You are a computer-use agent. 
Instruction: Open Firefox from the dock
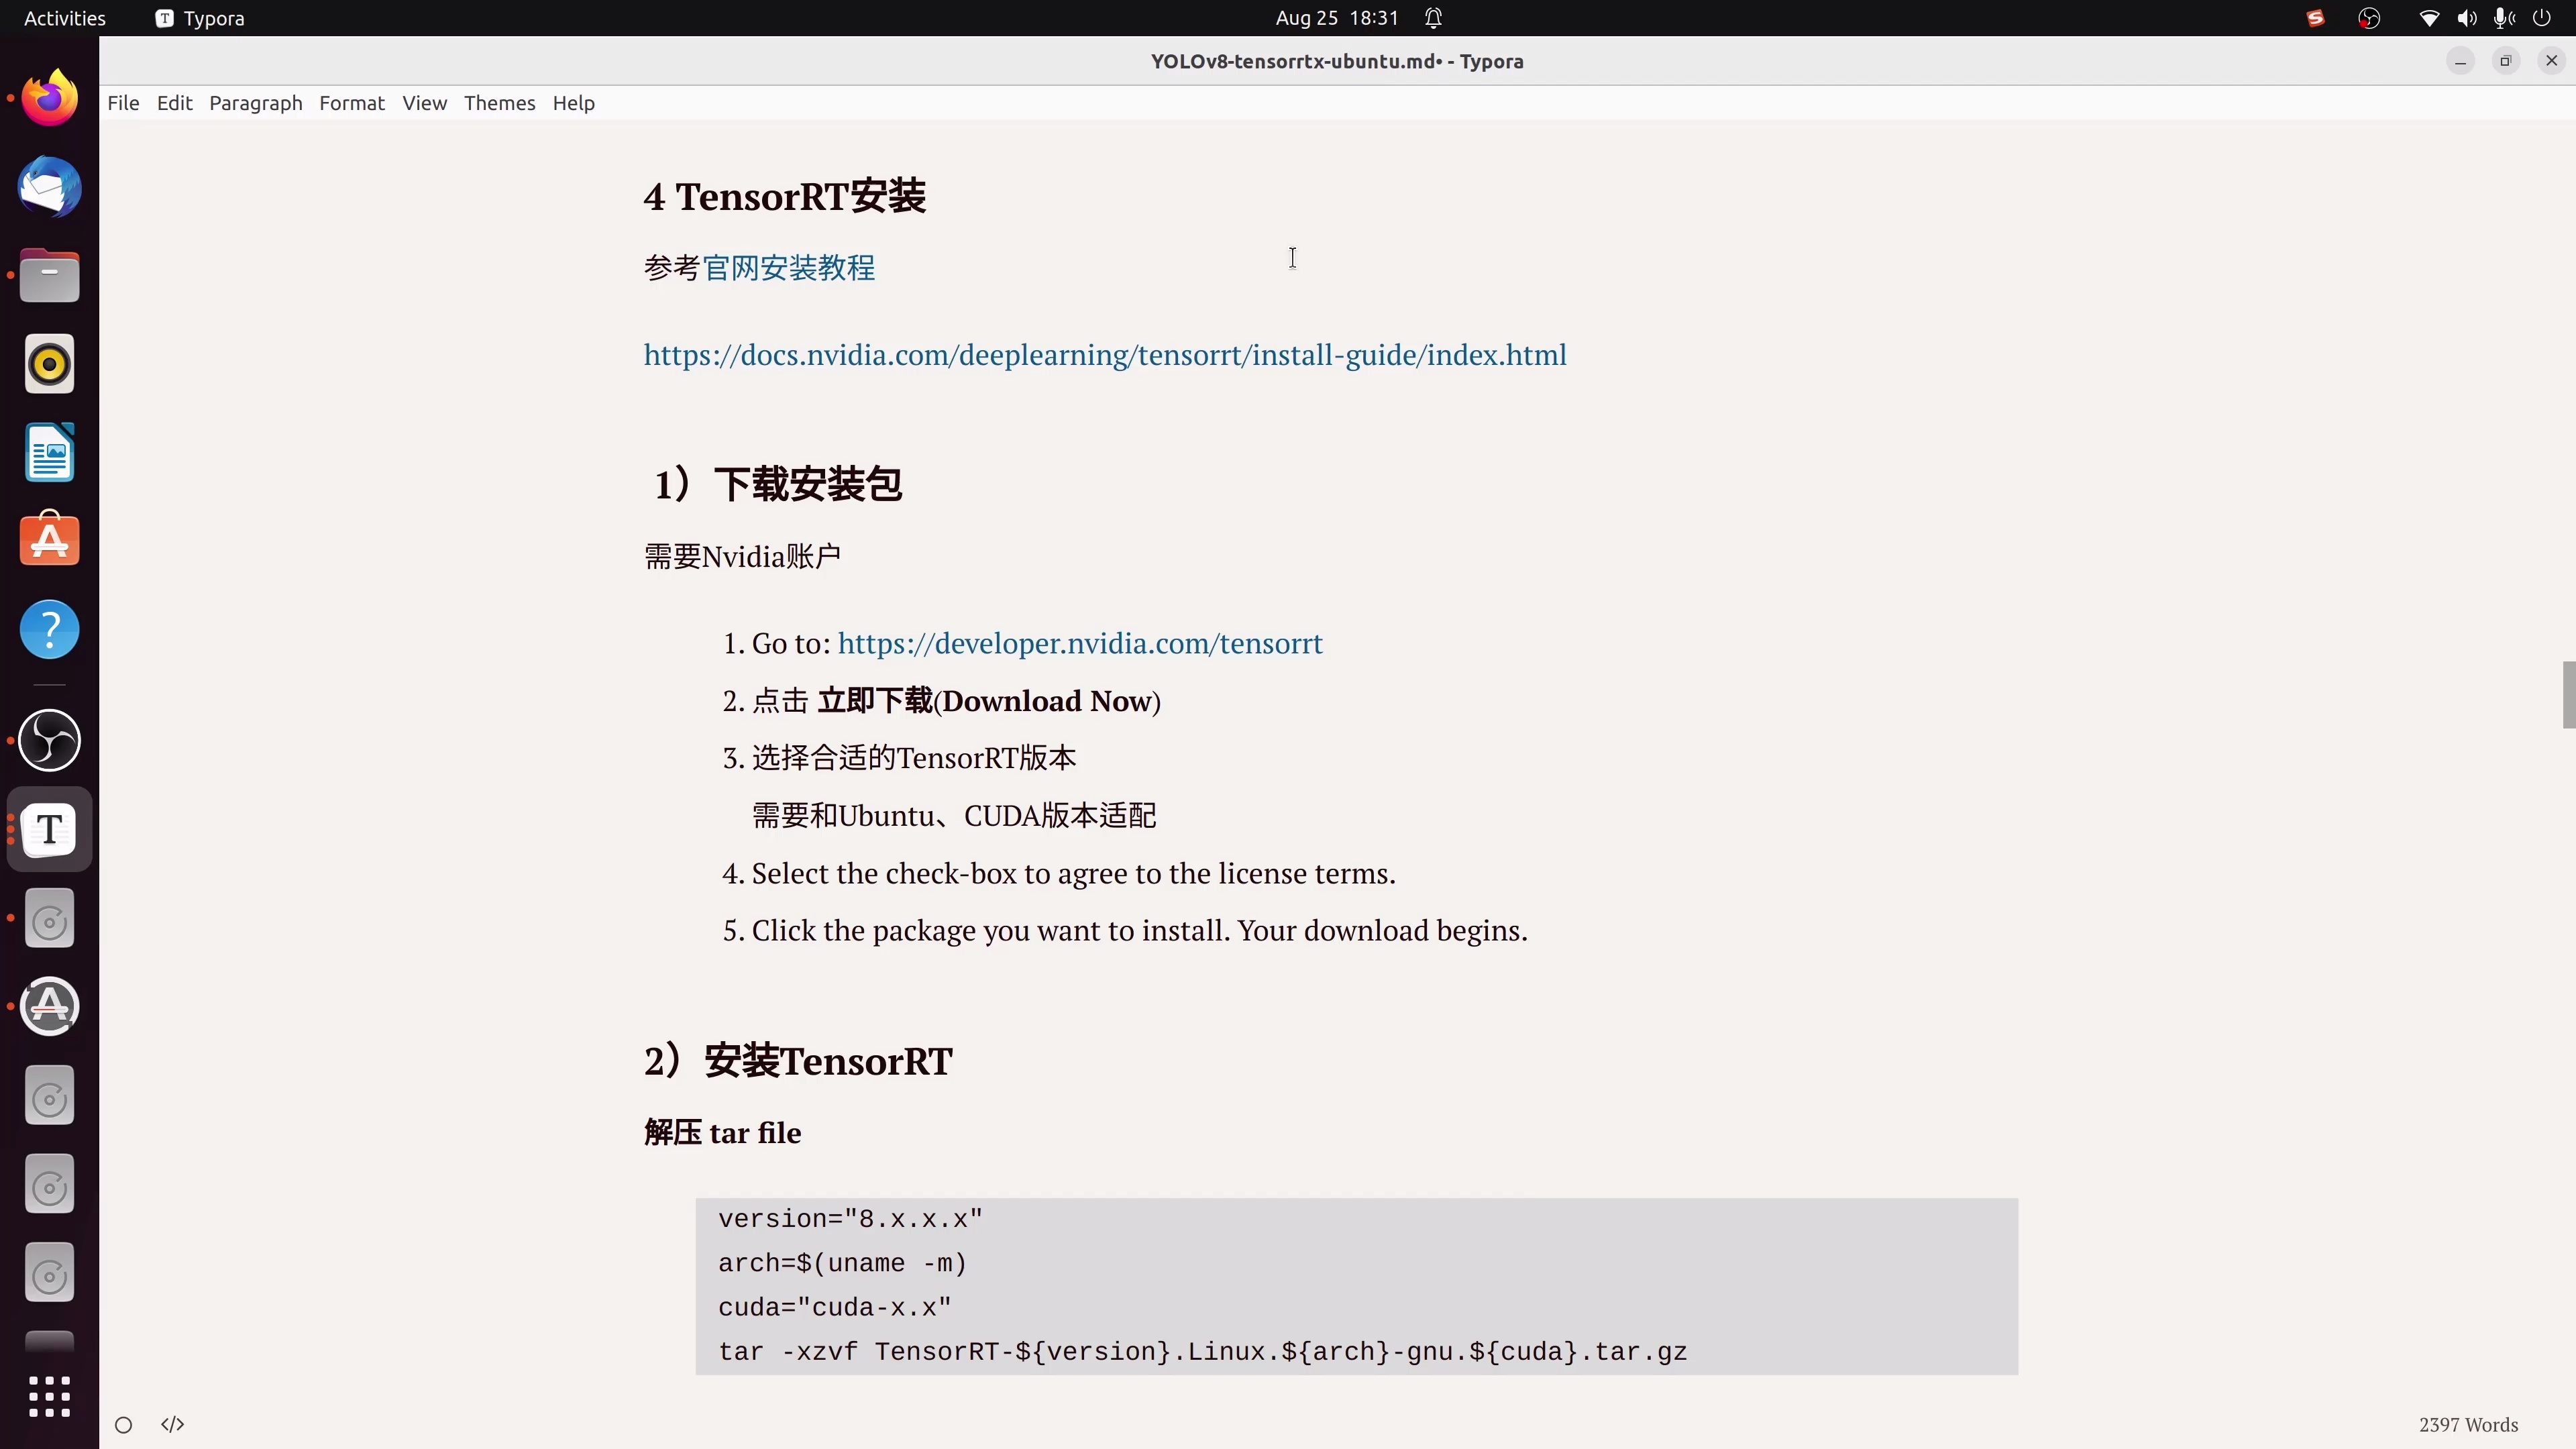click(x=48, y=97)
